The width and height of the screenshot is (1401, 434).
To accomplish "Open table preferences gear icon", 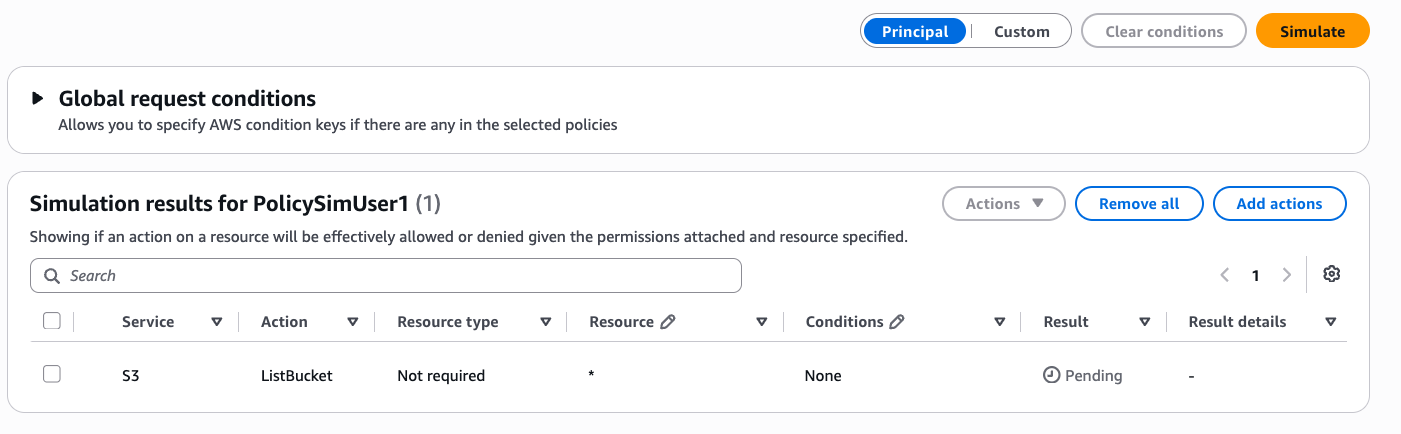I will tap(1331, 274).
